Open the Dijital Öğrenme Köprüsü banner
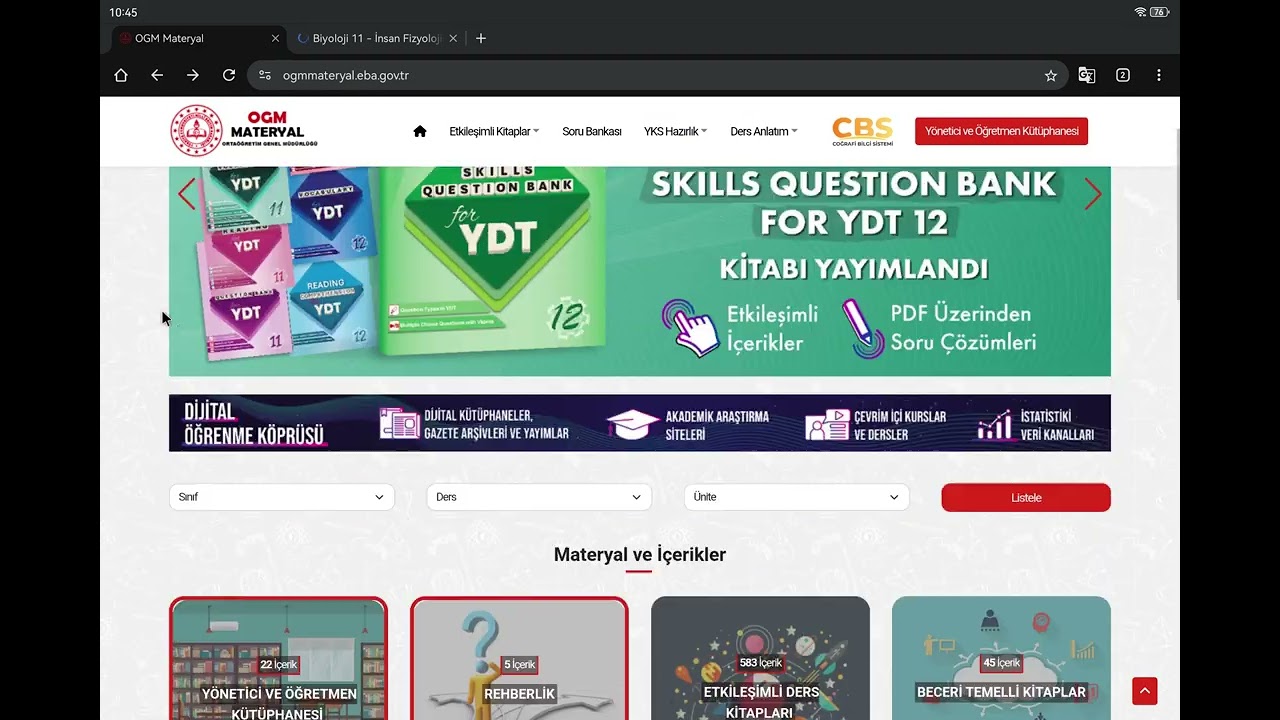This screenshot has width=1280, height=720. (640, 423)
